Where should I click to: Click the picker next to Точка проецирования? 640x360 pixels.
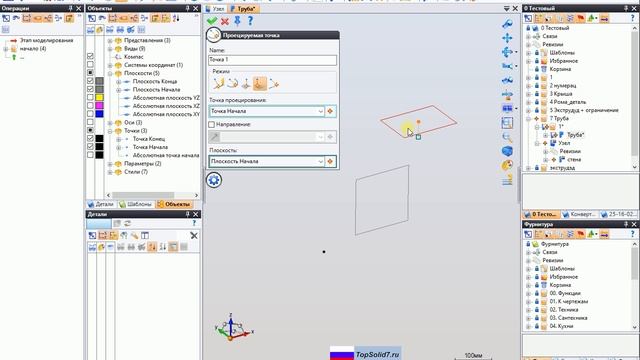pyautogui.click(x=330, y=111)
